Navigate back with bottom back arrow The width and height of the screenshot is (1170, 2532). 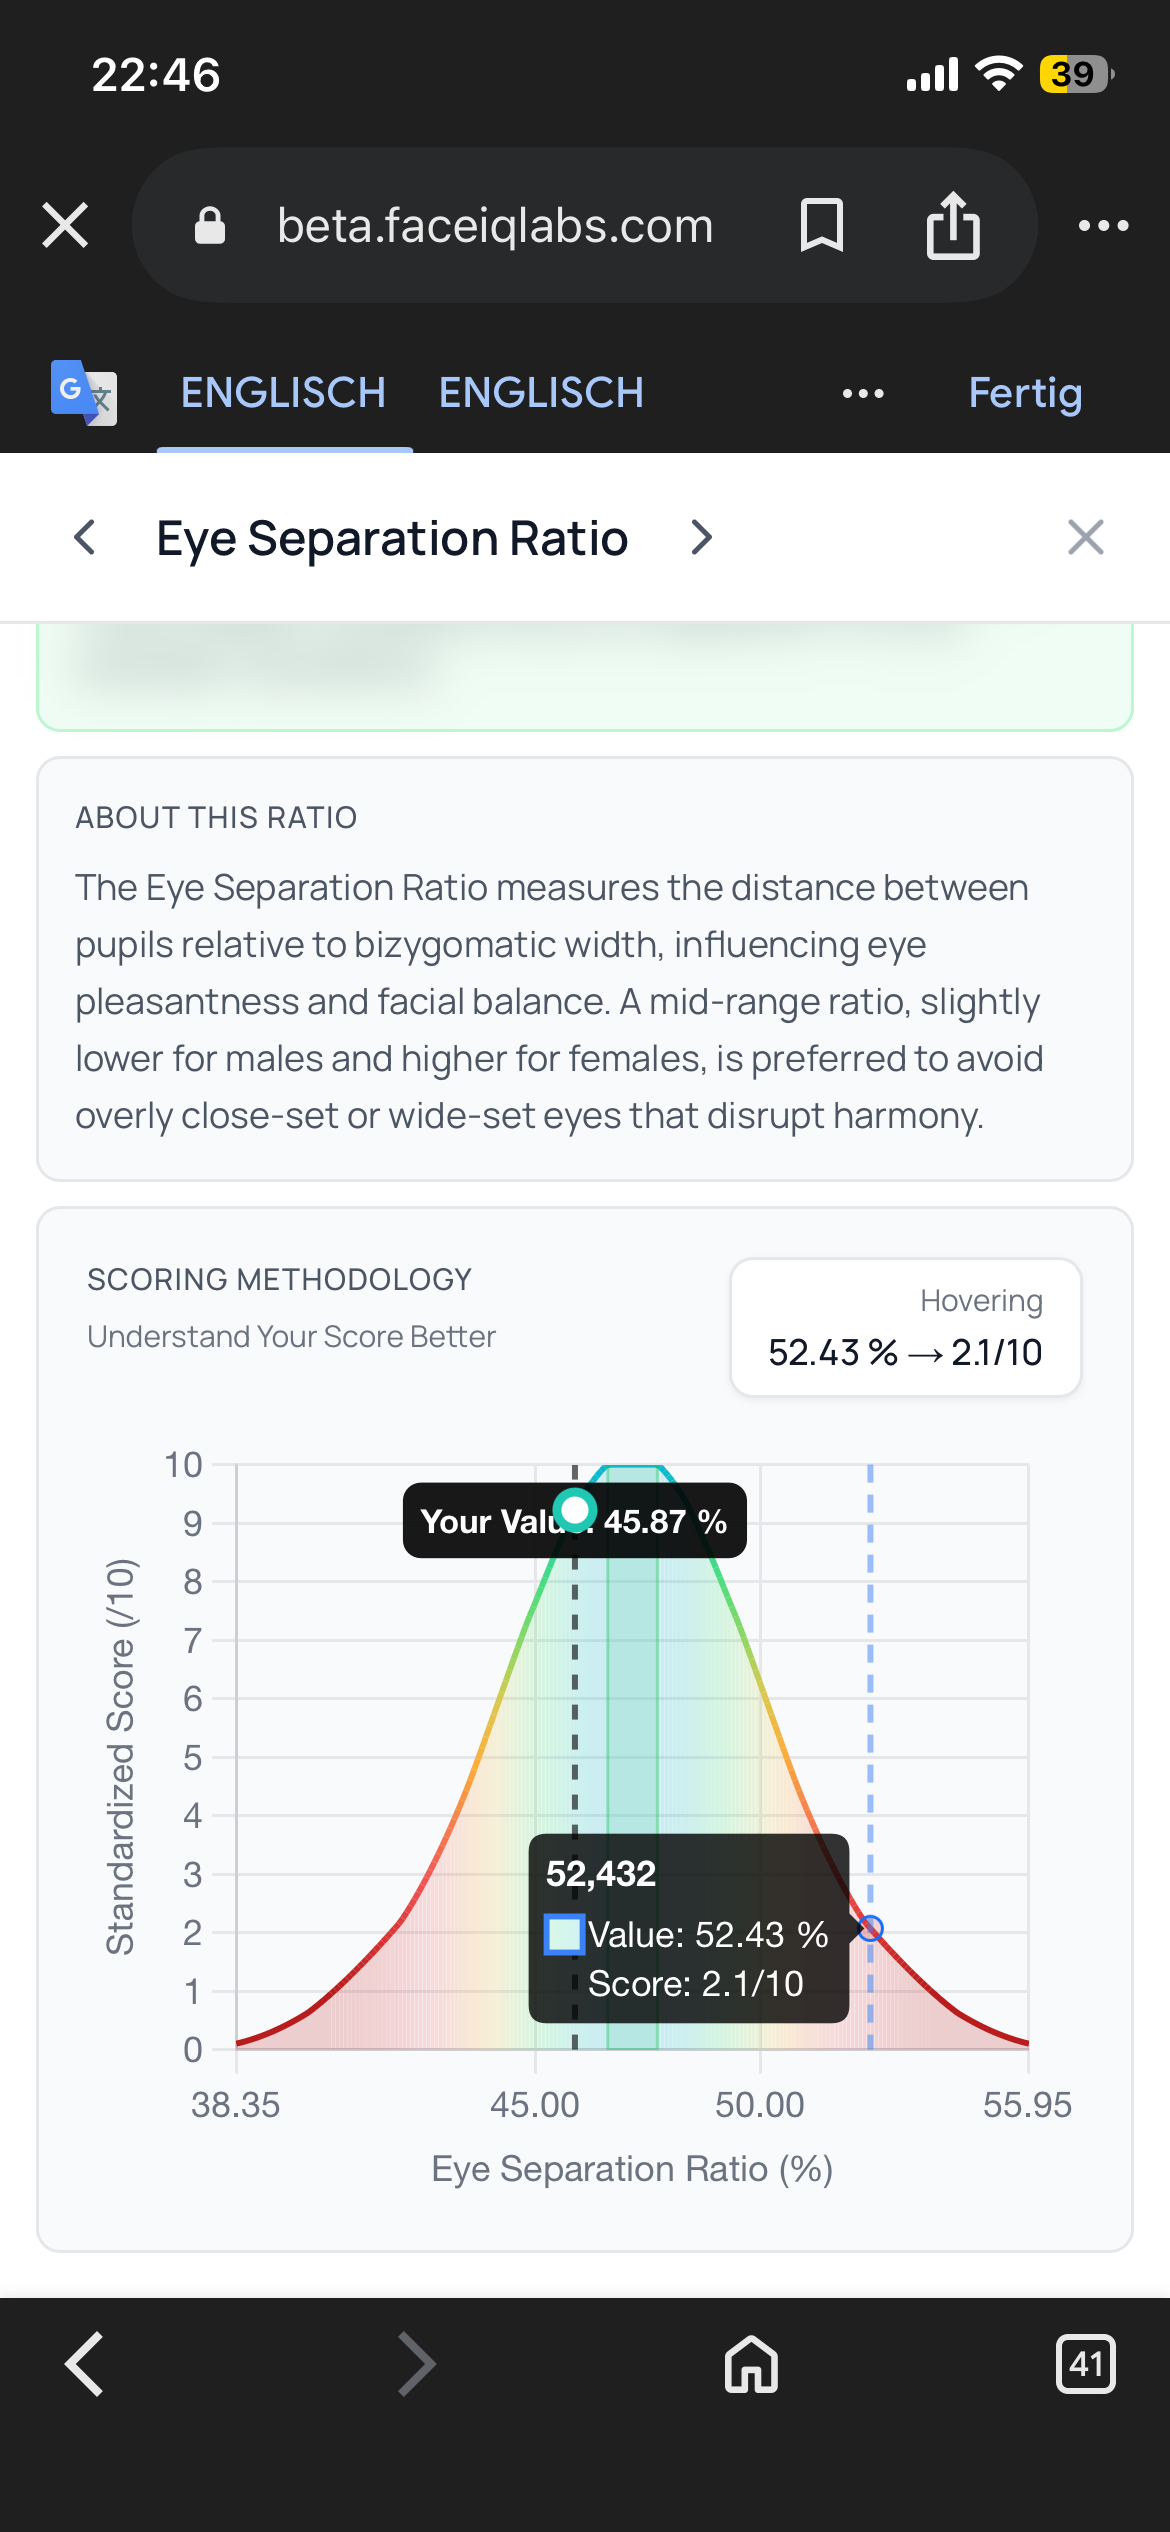pos(84,2364)
